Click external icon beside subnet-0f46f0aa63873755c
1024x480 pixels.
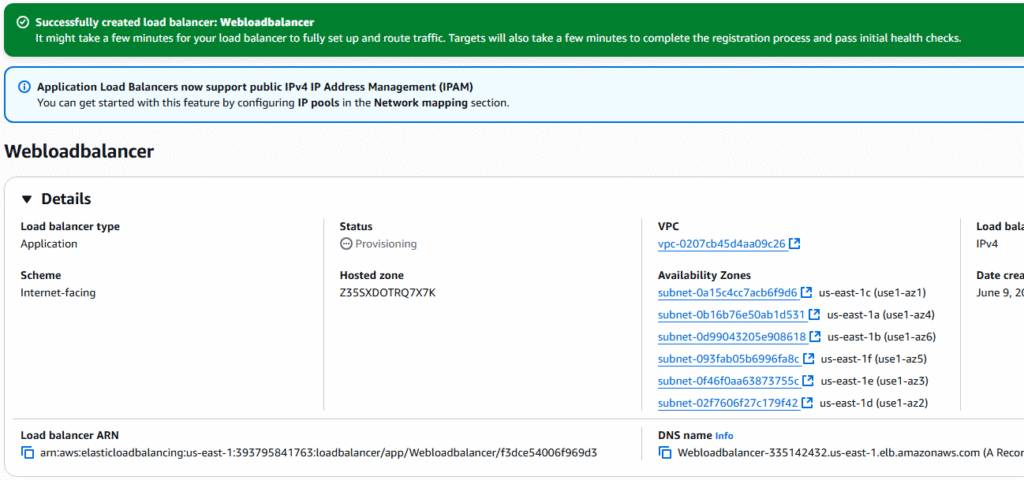pos(808,381)
